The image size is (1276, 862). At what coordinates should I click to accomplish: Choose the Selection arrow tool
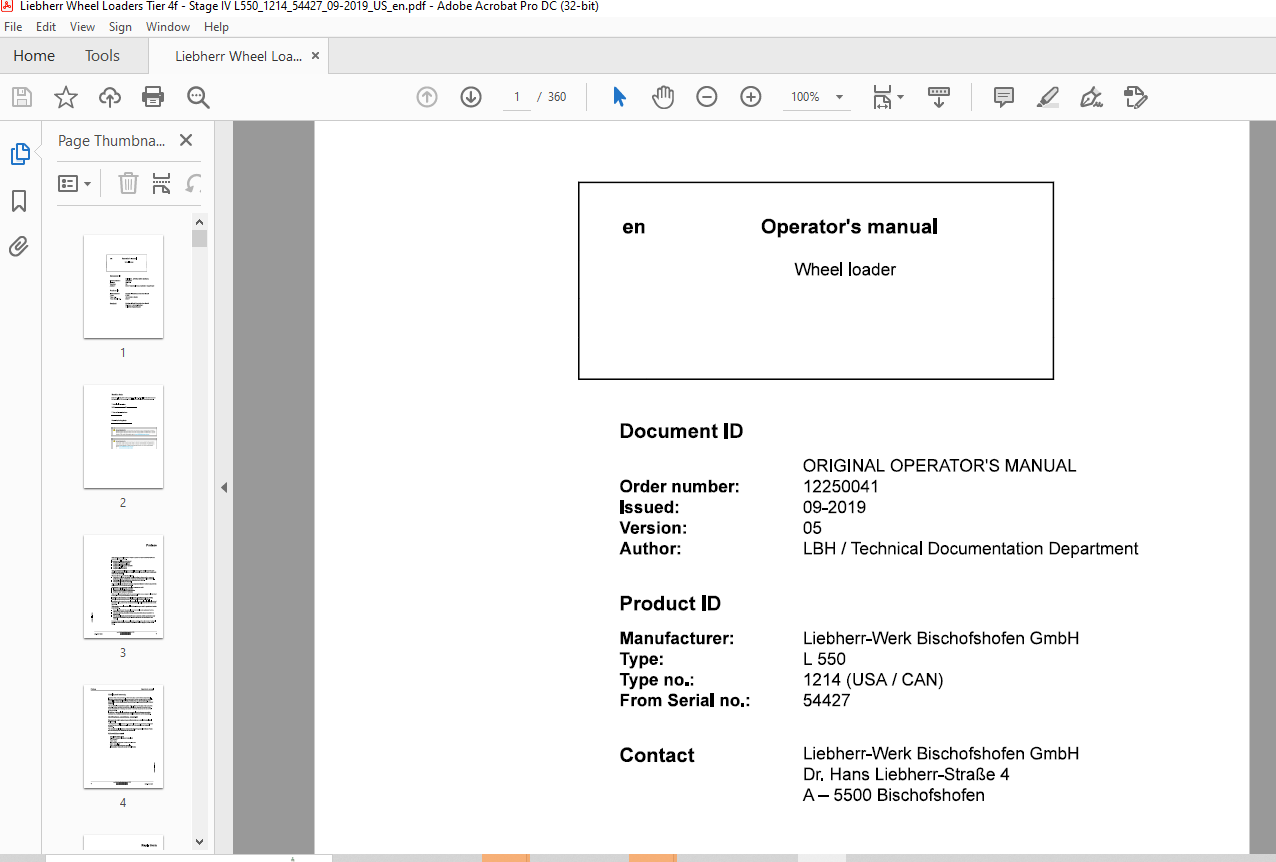(619, 97)
